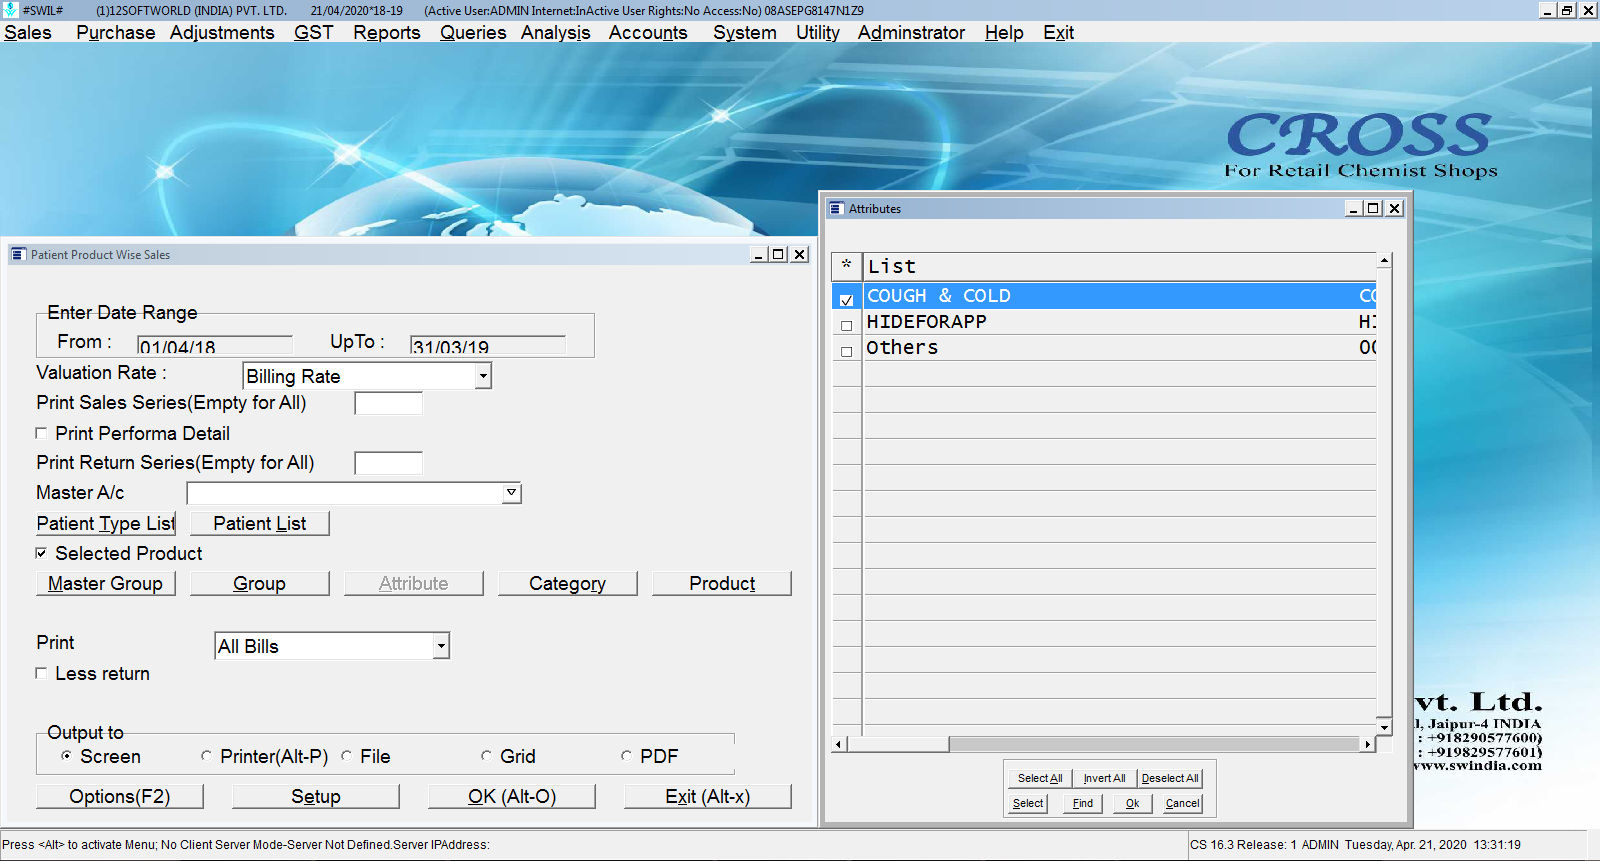Image resolution: width=1601 pixels, height=861 pixels.
Task: Select the Grid output radio button
Action: [x=486, y=756]
